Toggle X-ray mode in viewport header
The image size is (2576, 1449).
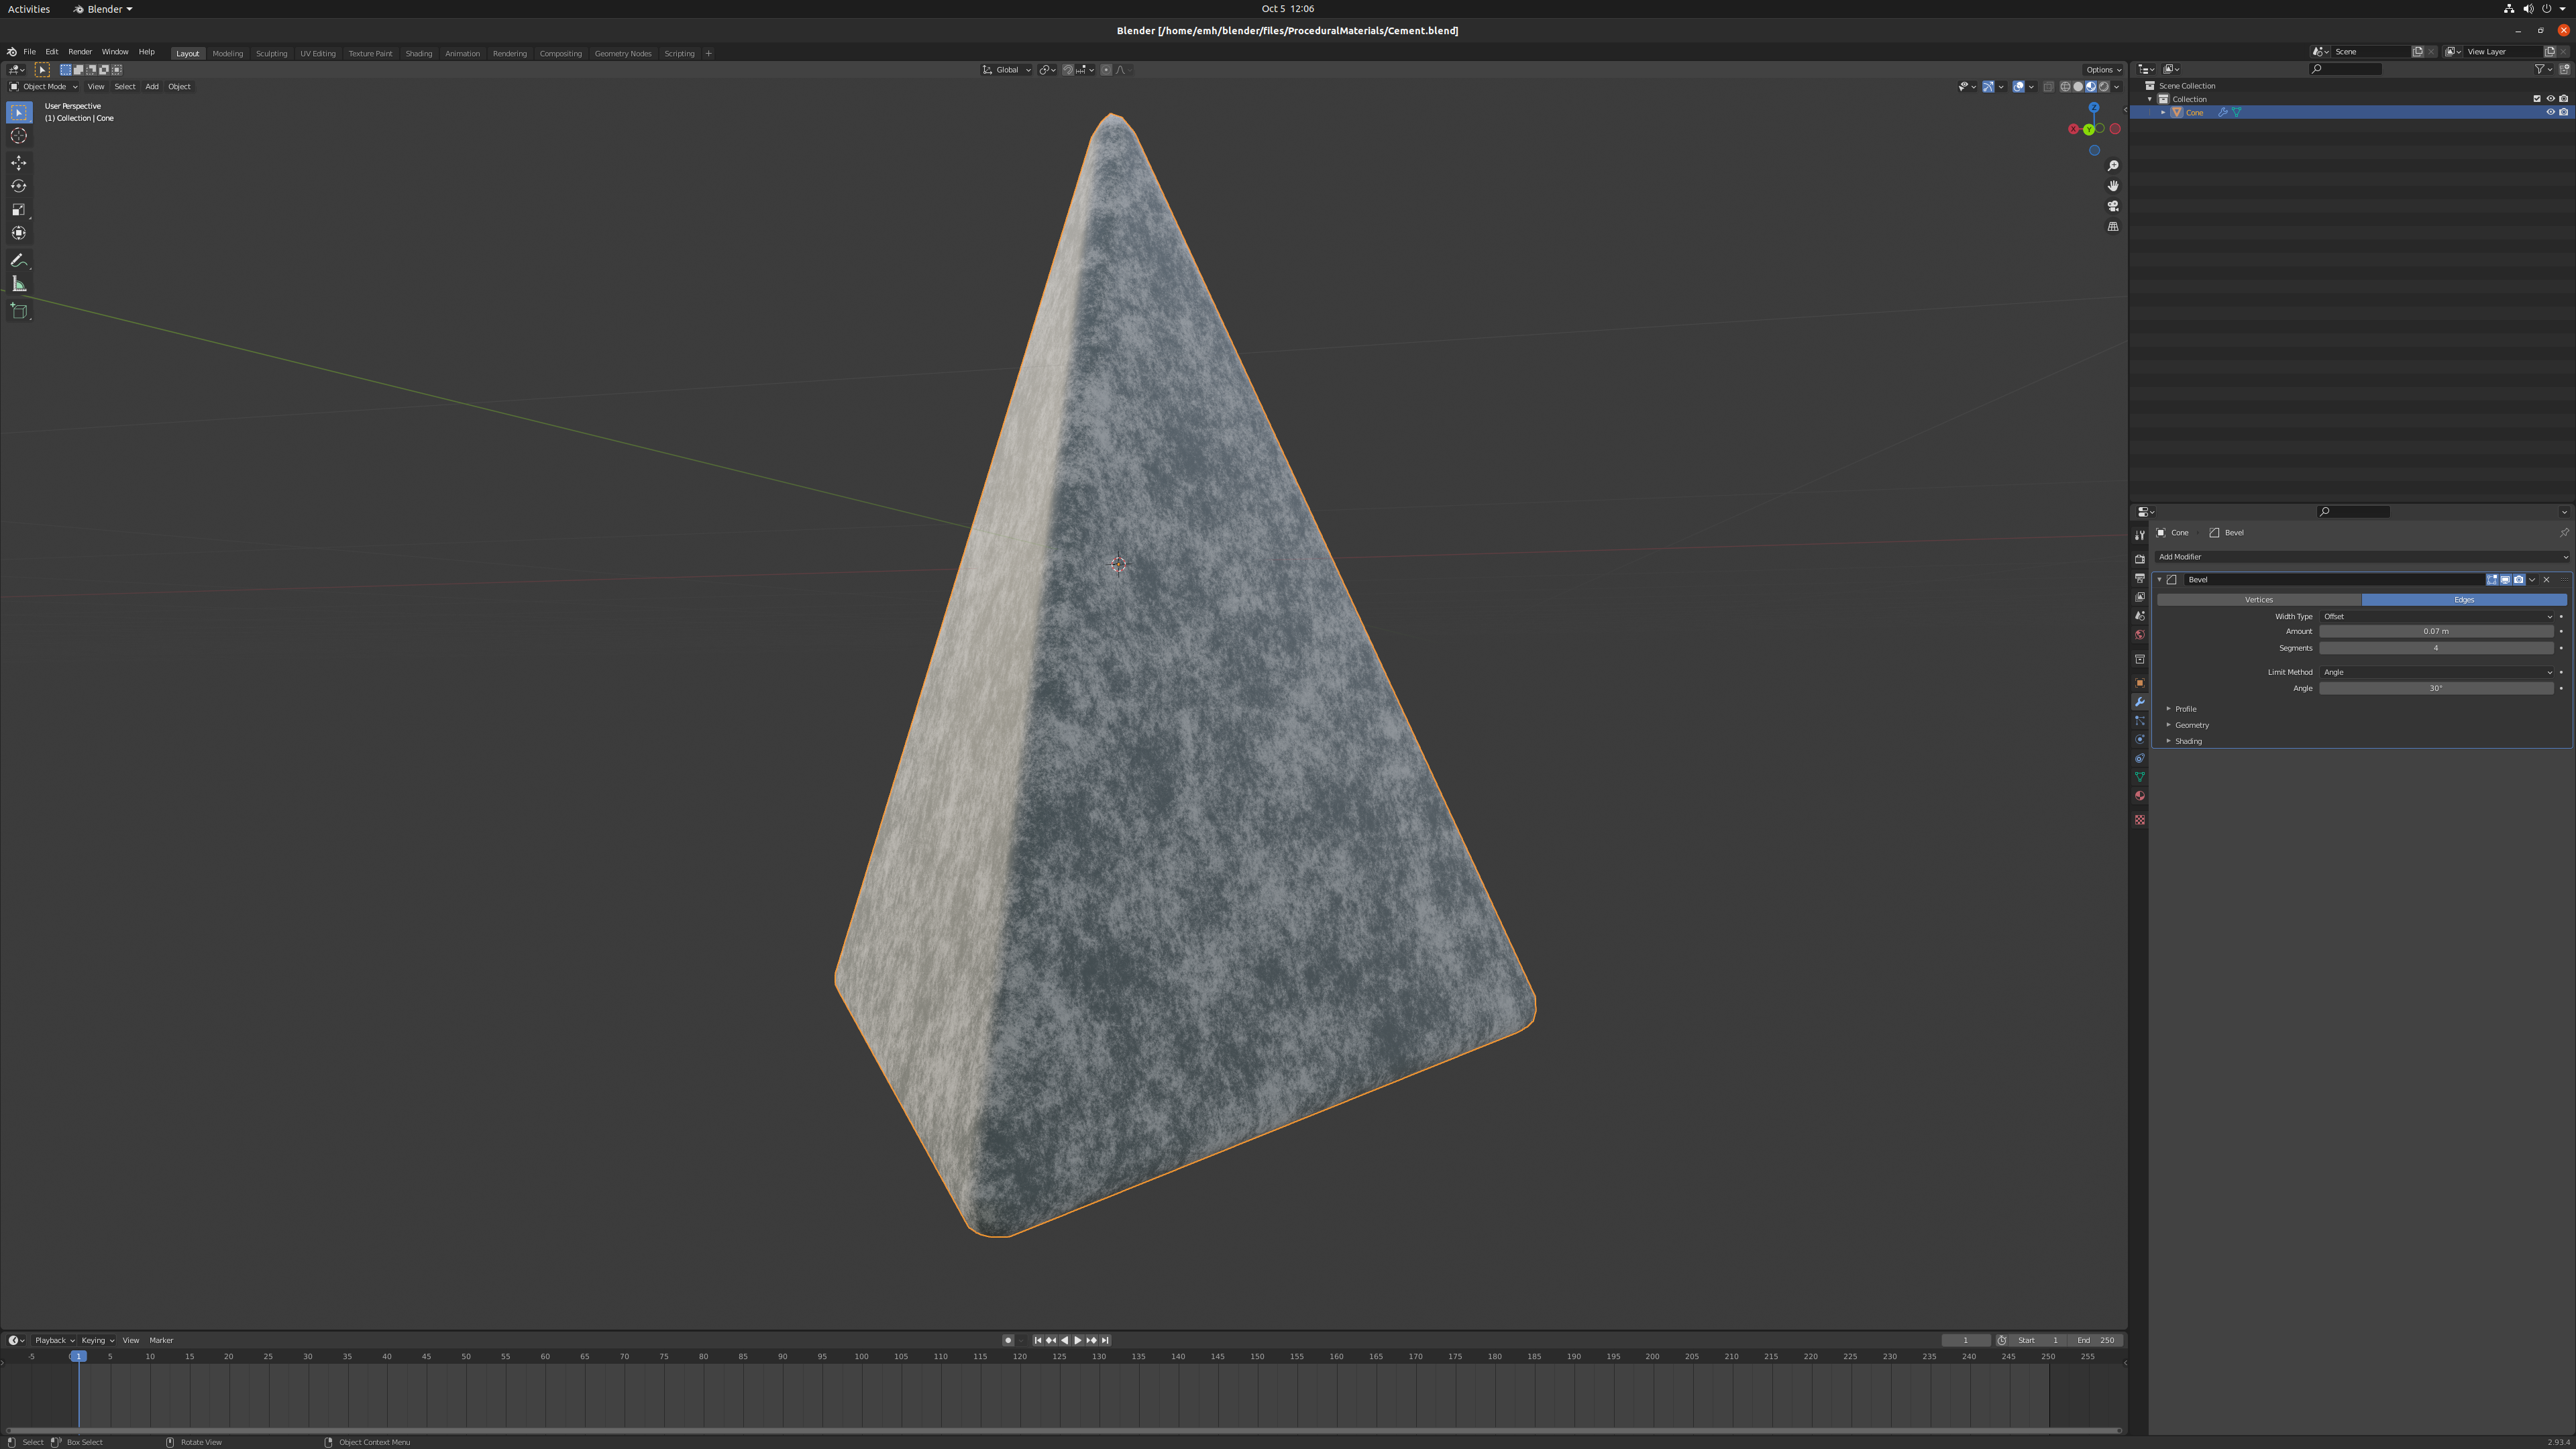tap(2048, 87)
